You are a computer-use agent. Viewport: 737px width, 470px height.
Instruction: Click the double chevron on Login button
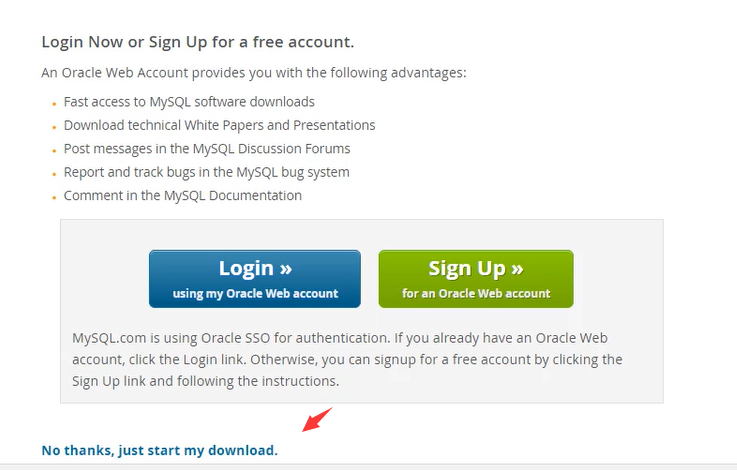(x=286, y=268)
